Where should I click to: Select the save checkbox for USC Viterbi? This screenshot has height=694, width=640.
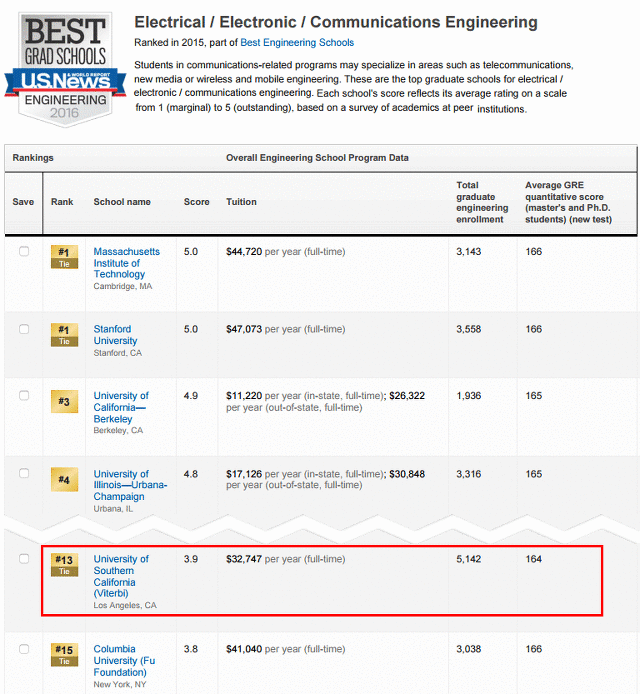pyautogui.click(x=24, y=559)
